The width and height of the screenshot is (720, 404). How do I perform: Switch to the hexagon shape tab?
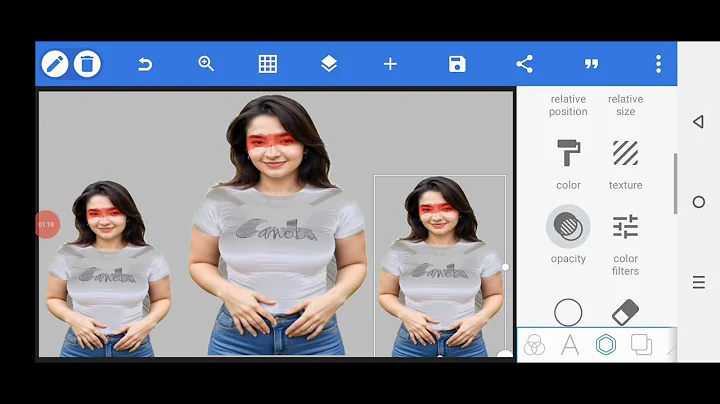pos(606,345)
